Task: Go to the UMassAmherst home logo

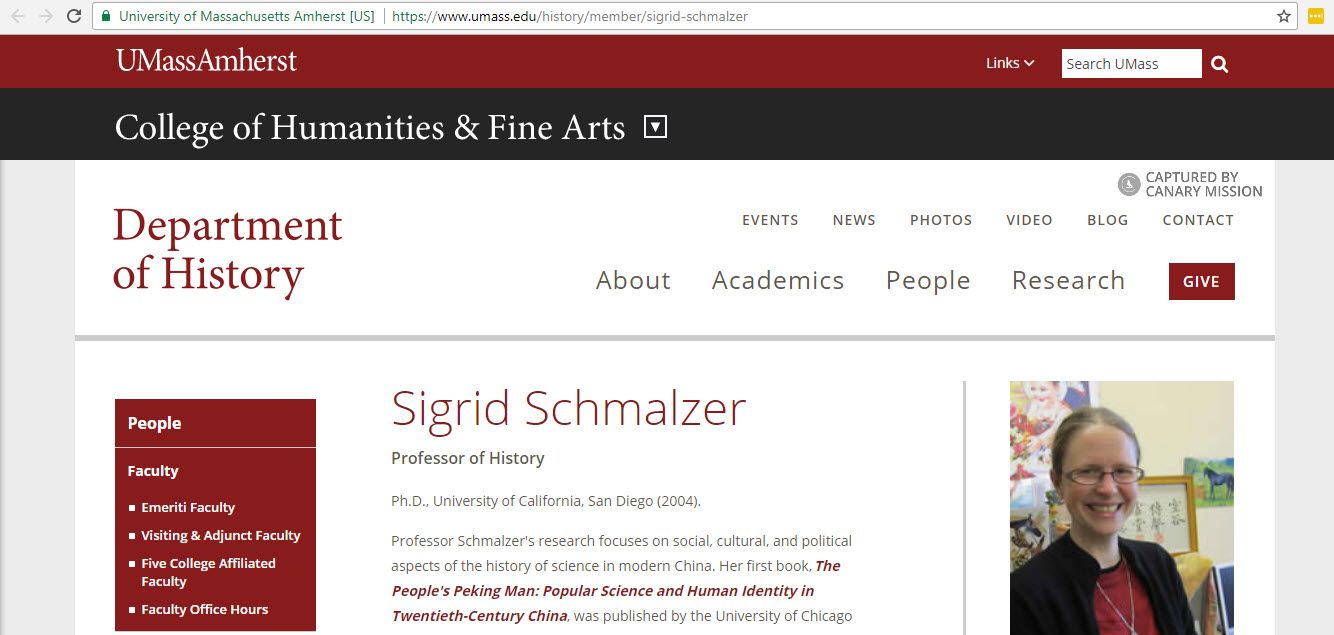Action: (x=206, y=61)
